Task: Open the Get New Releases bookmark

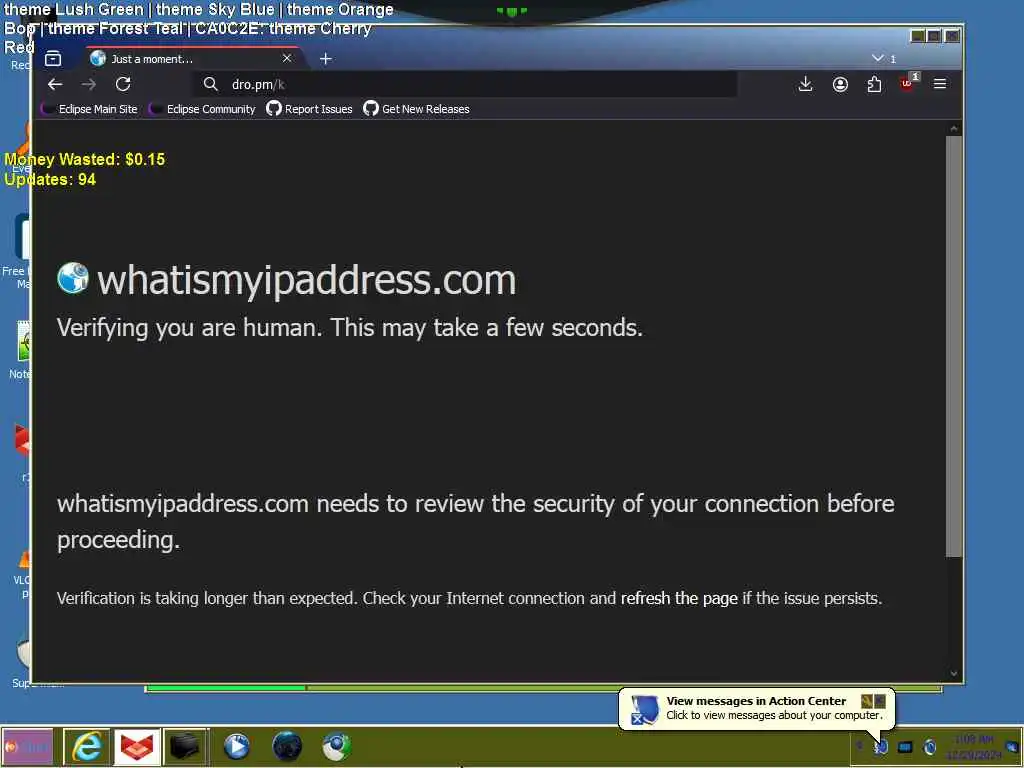Action: [417, 109]
